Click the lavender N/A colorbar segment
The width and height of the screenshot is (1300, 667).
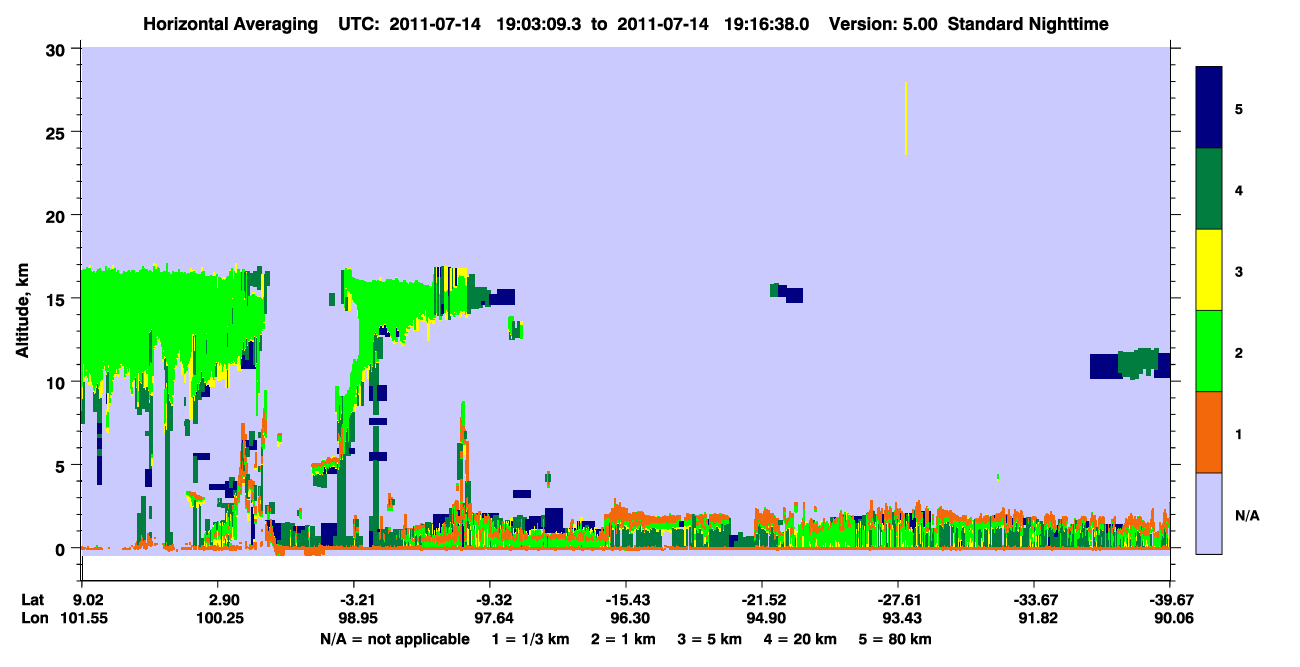1209,513
